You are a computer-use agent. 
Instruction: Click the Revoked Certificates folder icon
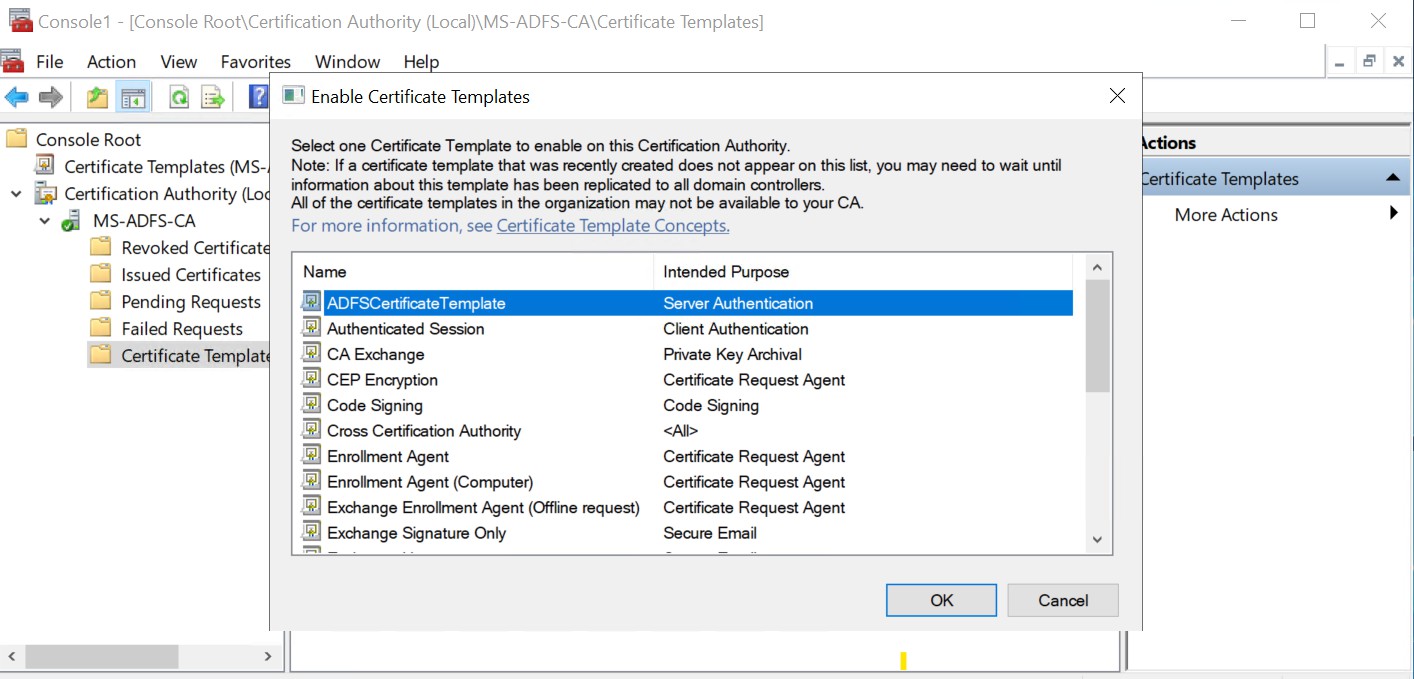[x=100, y=247]
